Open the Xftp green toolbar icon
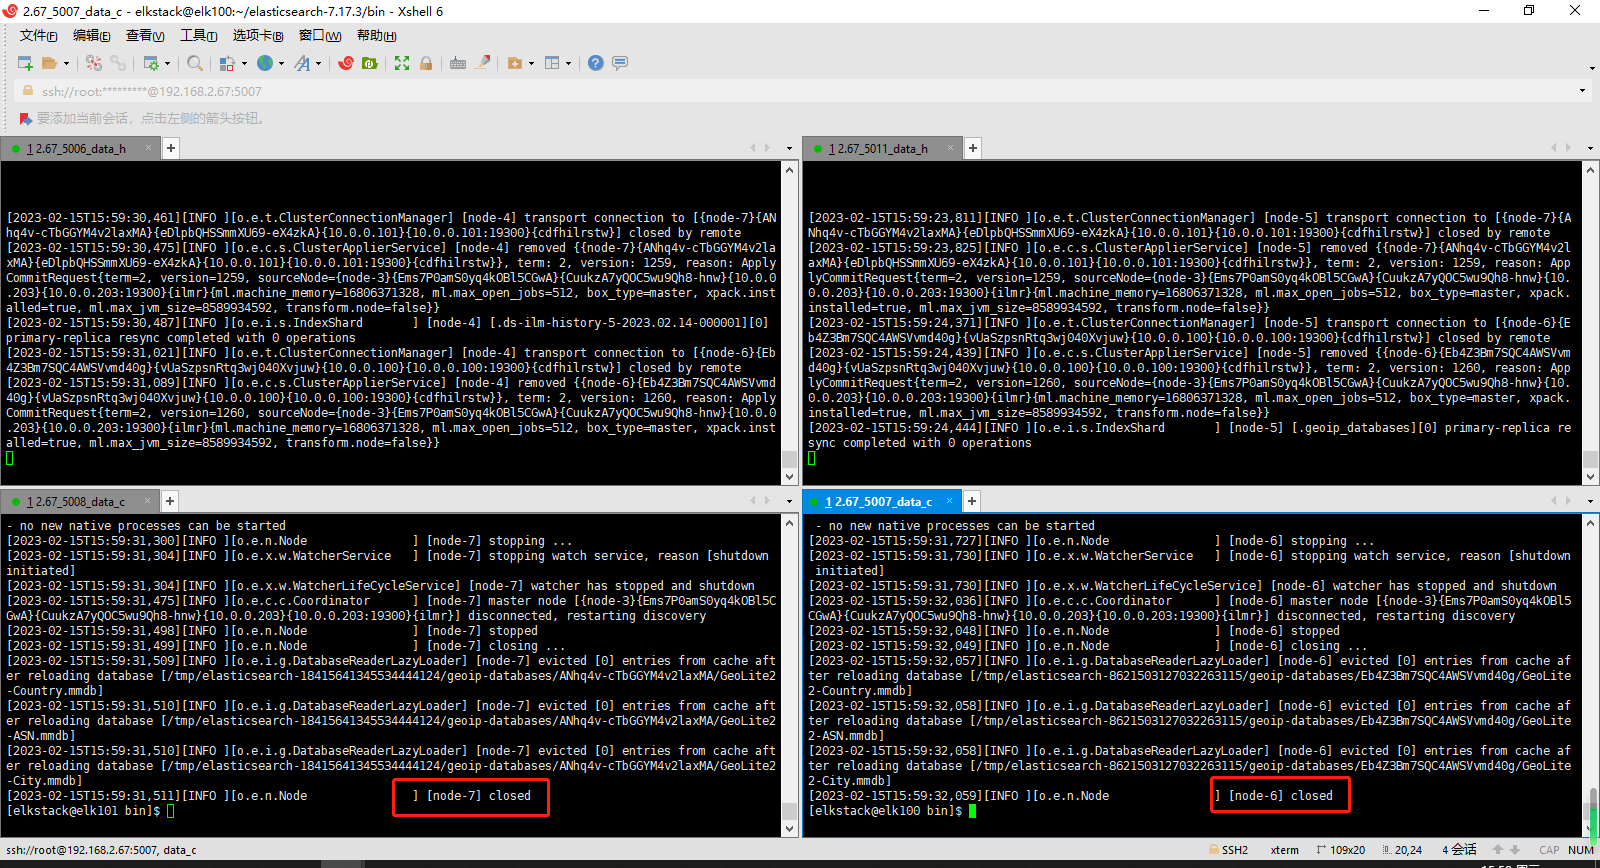The width and height of the screenshot is (1600, 868). click(370, 63)
